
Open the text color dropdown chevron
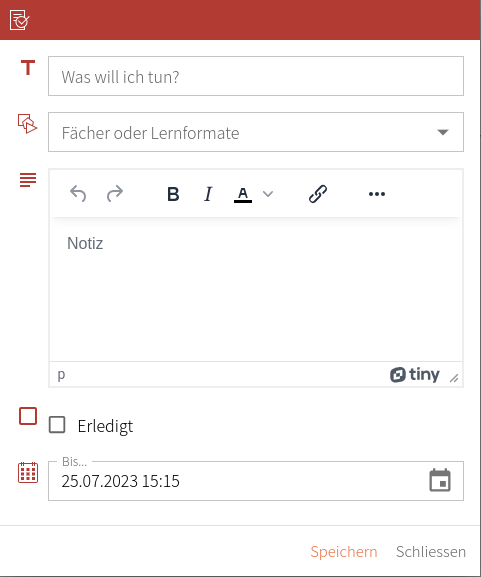tap(268, 194)
